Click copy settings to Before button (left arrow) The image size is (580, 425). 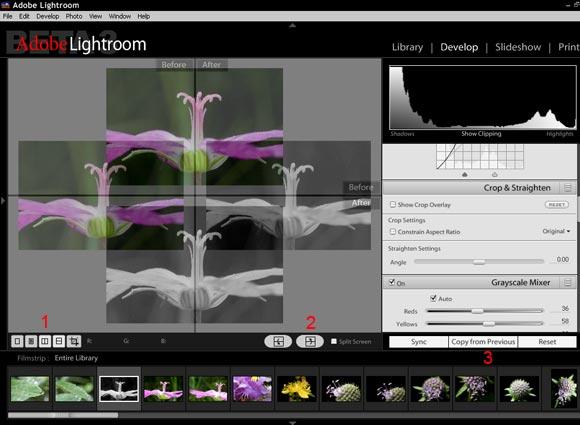278,341
